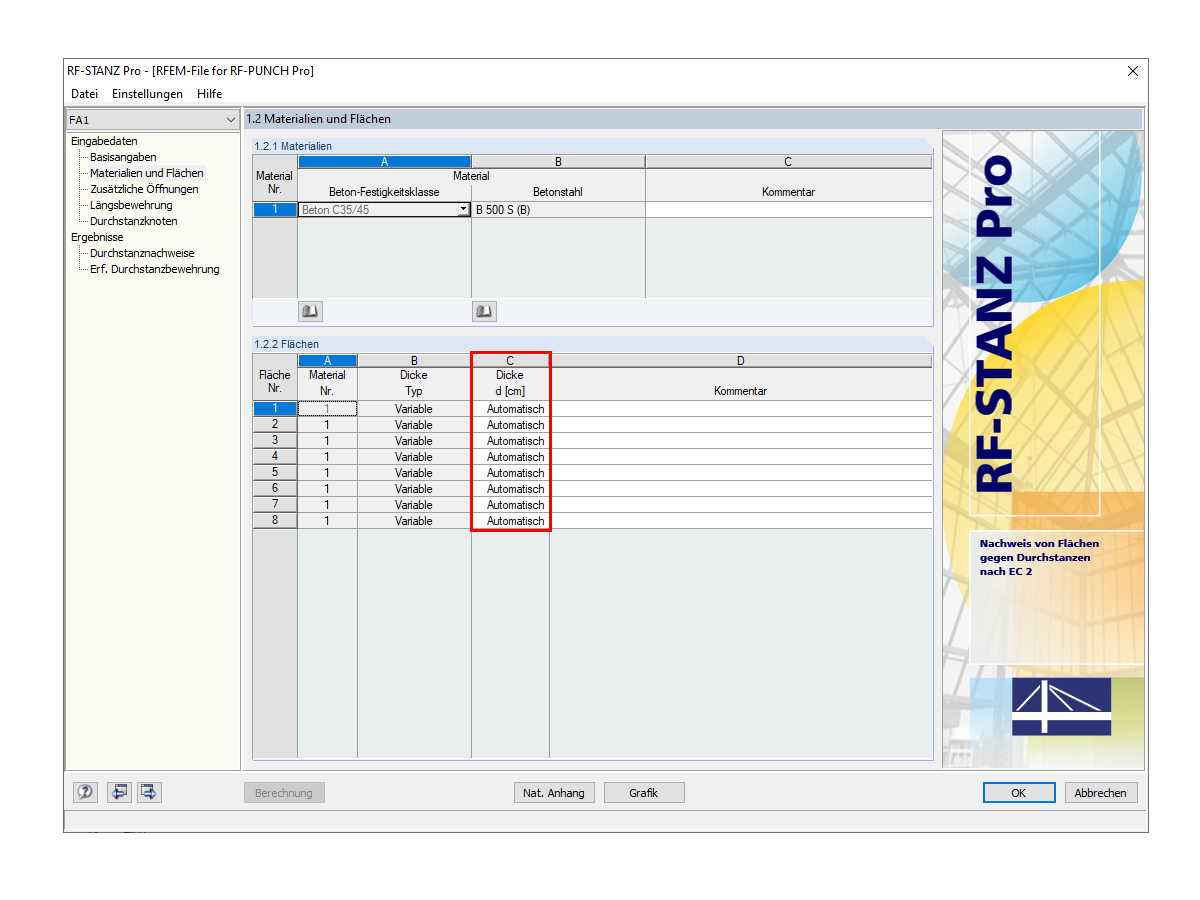Click the Ergebnisse tree node
This screenshot has height=900, width=1200.
tap(97, 237)
